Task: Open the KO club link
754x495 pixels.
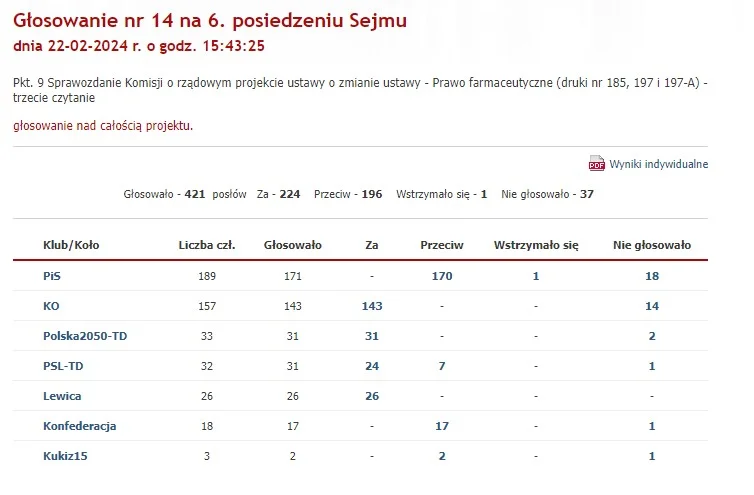Action: click(x=51, y=306)
